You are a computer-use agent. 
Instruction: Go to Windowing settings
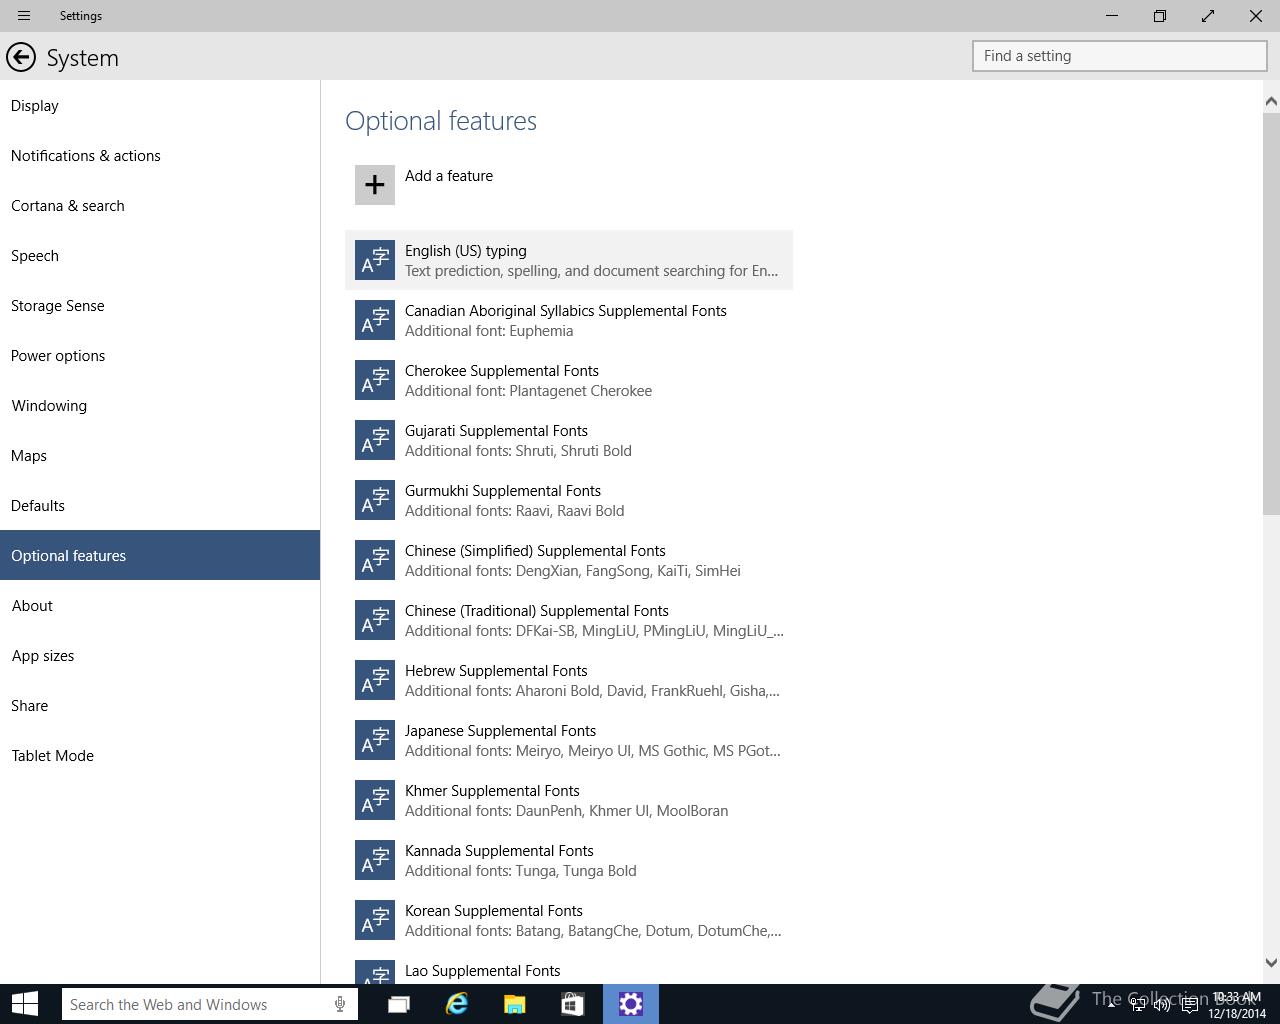pos(160,405)
